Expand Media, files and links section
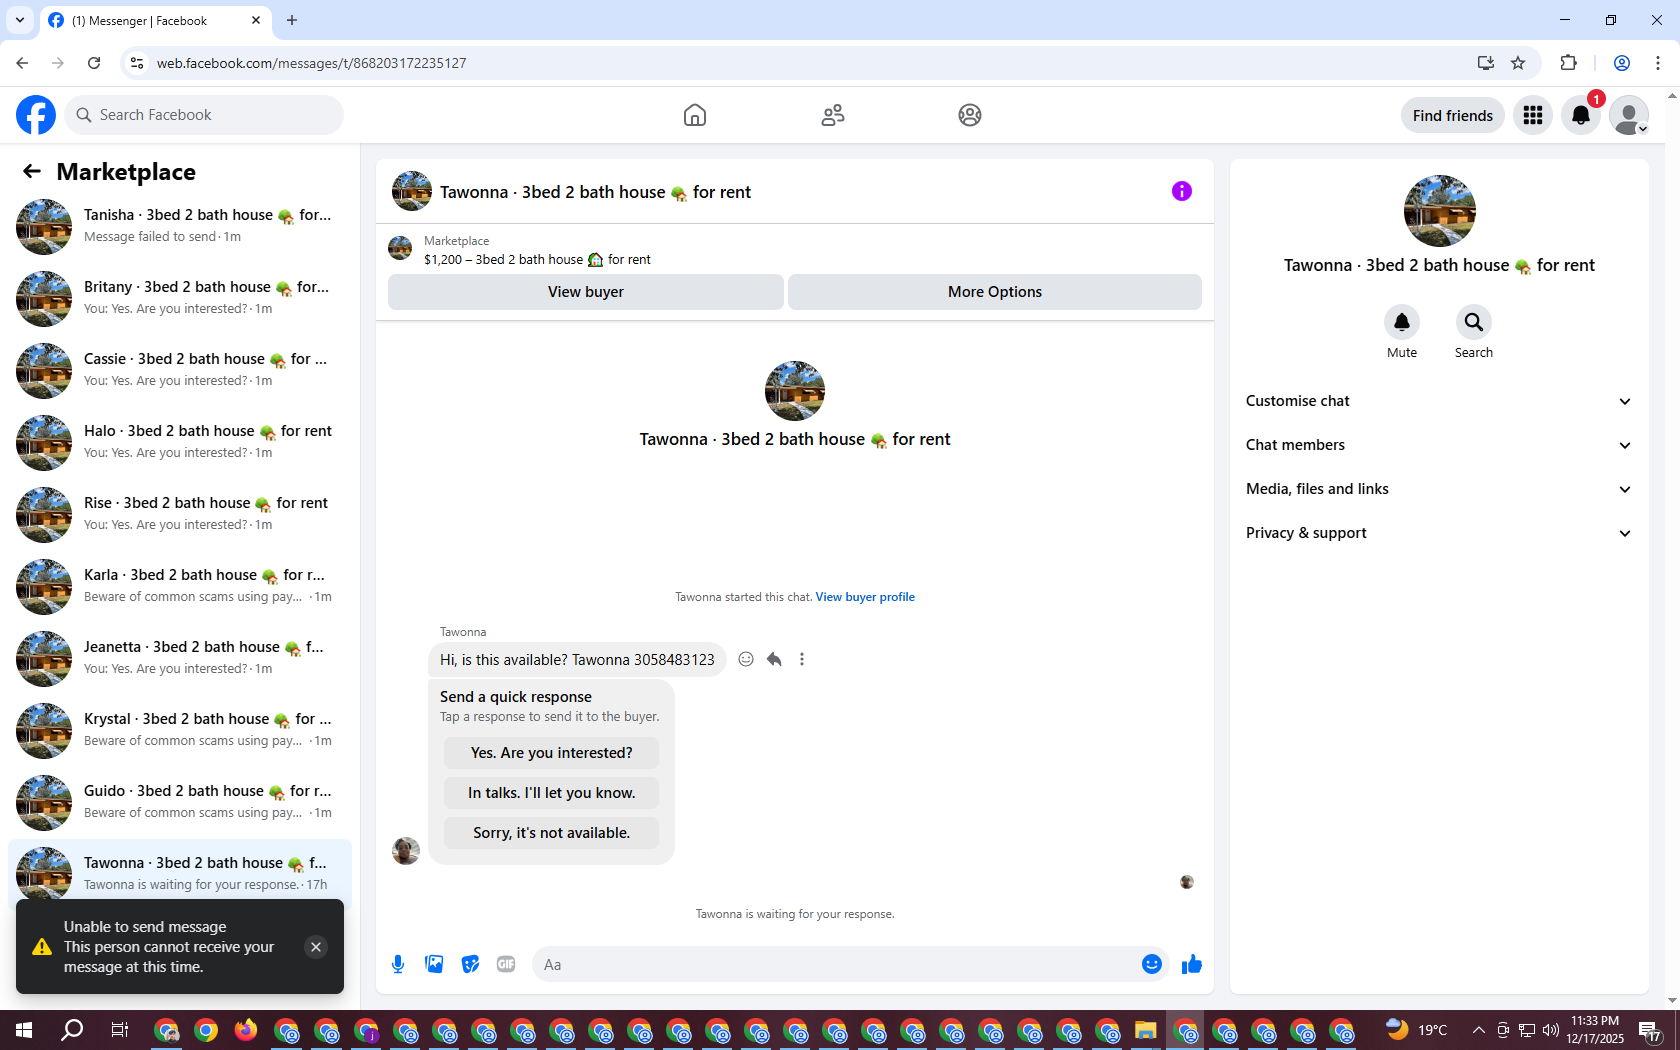1680x1050 pixels. coord(1439,489)
